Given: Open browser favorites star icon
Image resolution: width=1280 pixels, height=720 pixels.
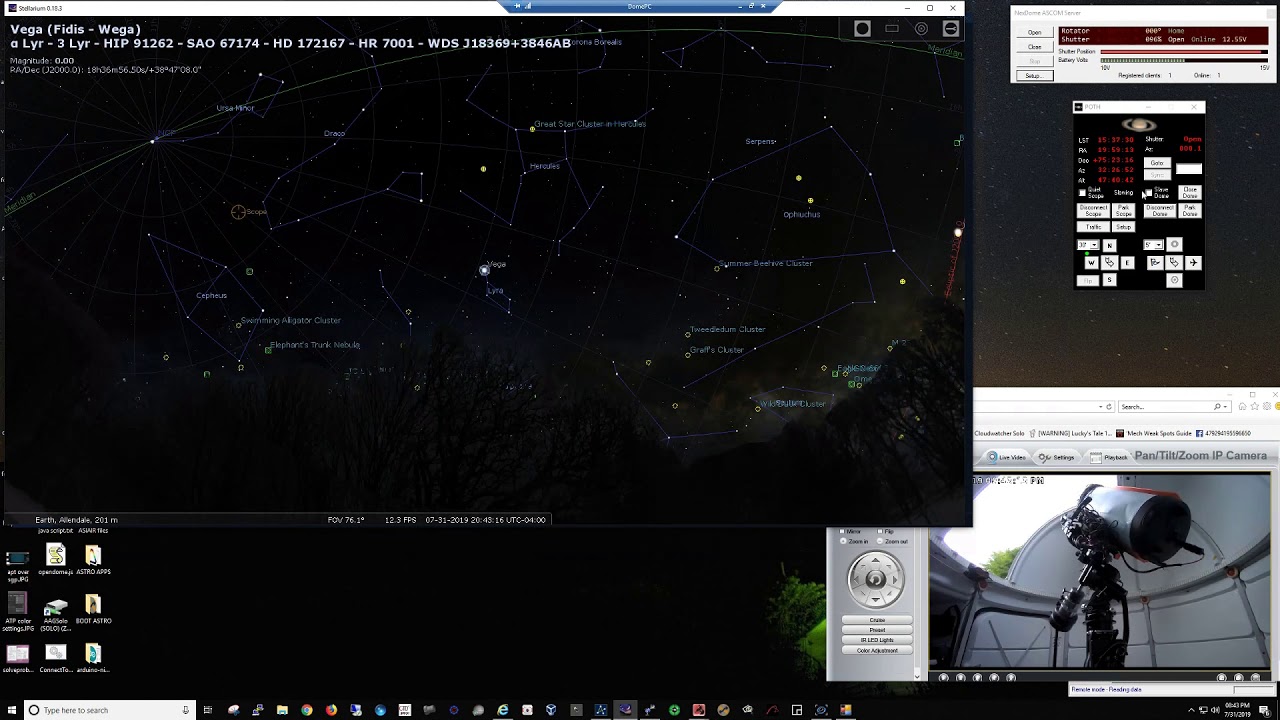Looking at the screenshot, I should click(1255, 406).
